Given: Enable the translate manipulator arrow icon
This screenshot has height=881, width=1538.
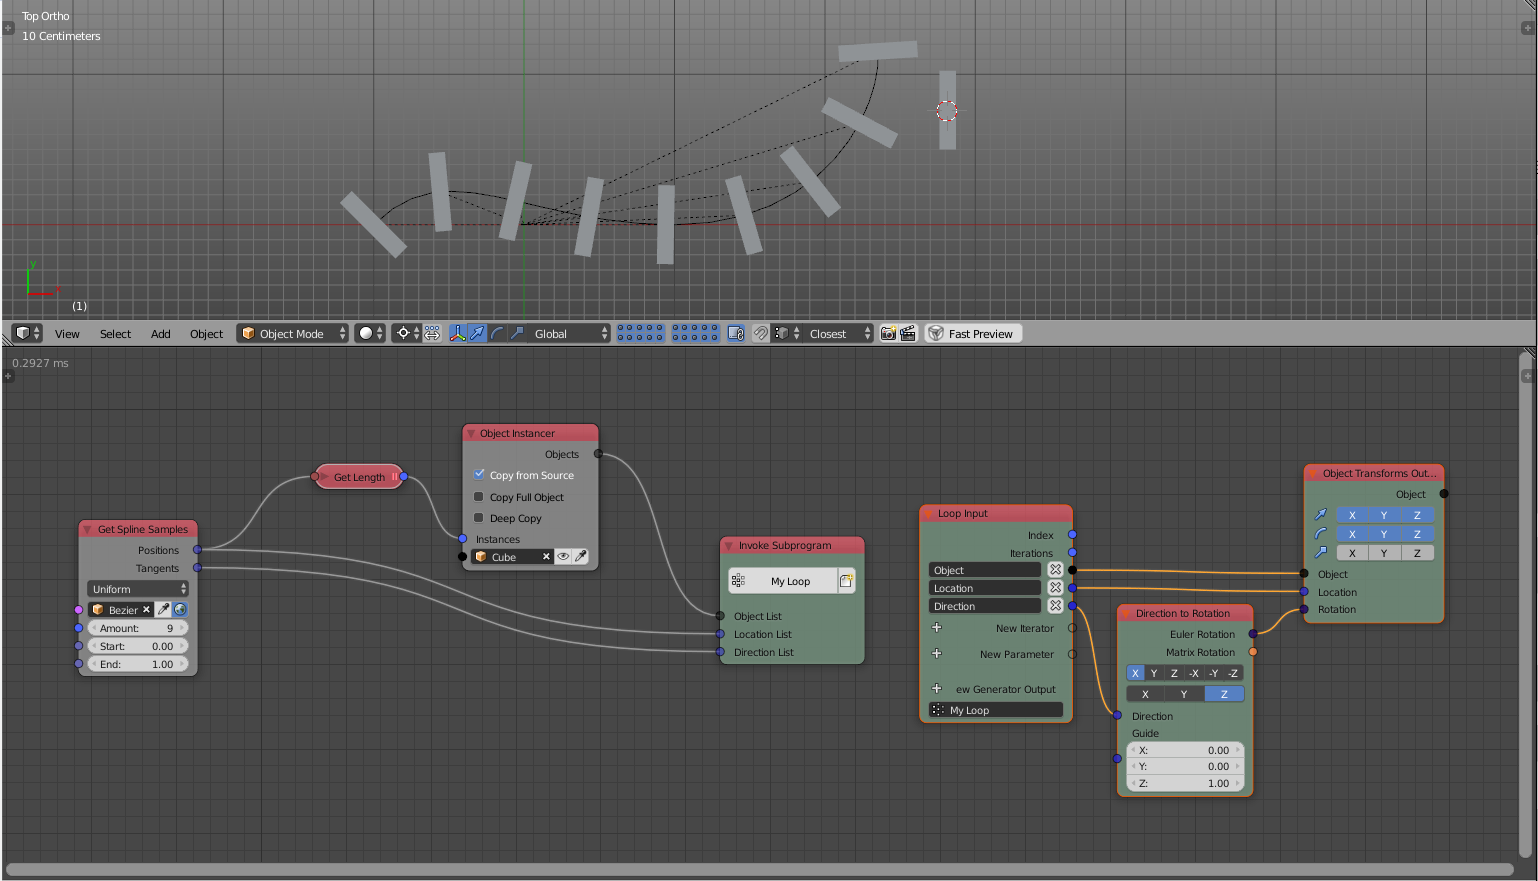Looking at the screenshot, I should point(477,333).
